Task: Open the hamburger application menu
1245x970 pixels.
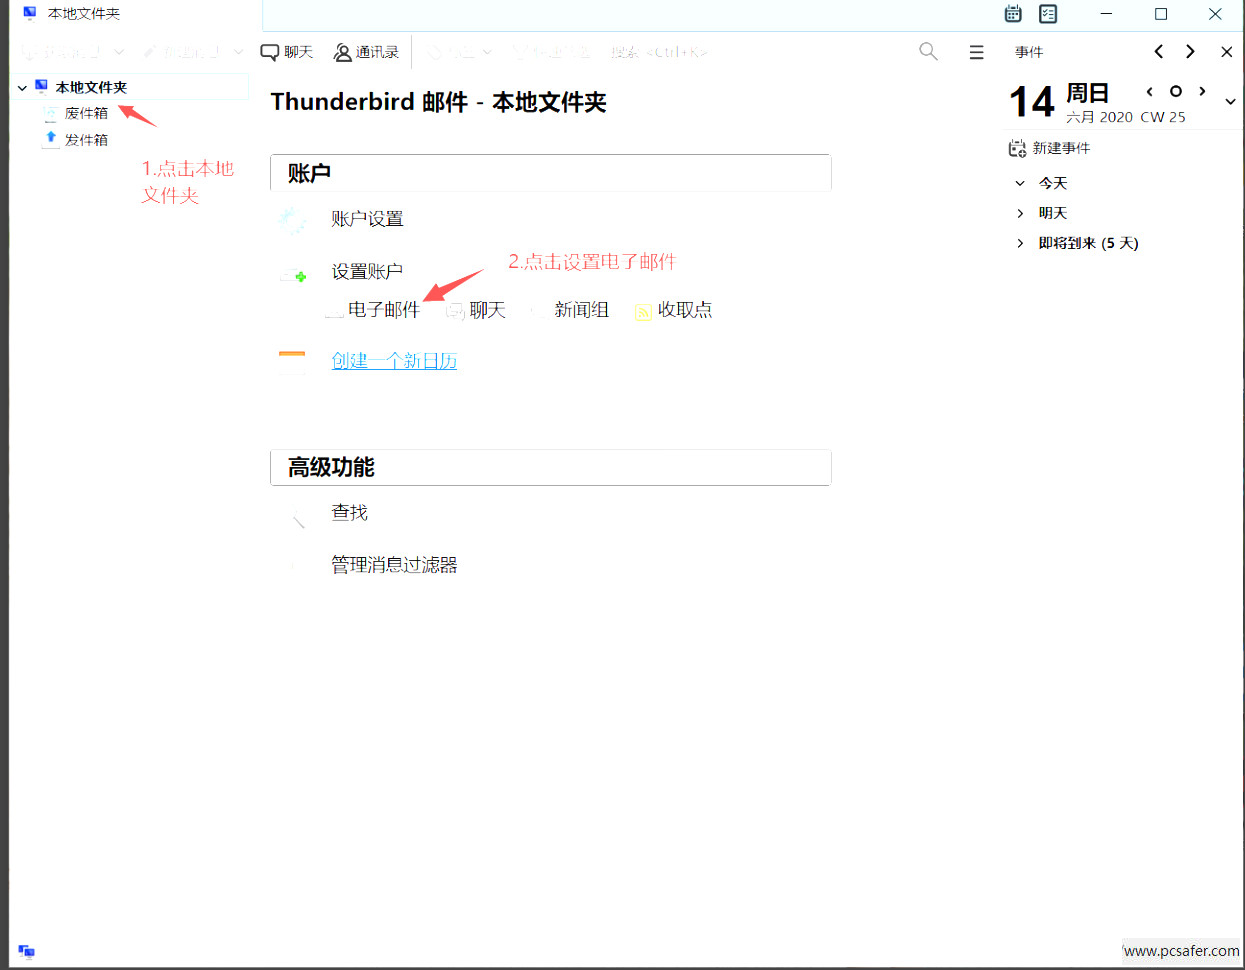Action: (x=976, y=52)
